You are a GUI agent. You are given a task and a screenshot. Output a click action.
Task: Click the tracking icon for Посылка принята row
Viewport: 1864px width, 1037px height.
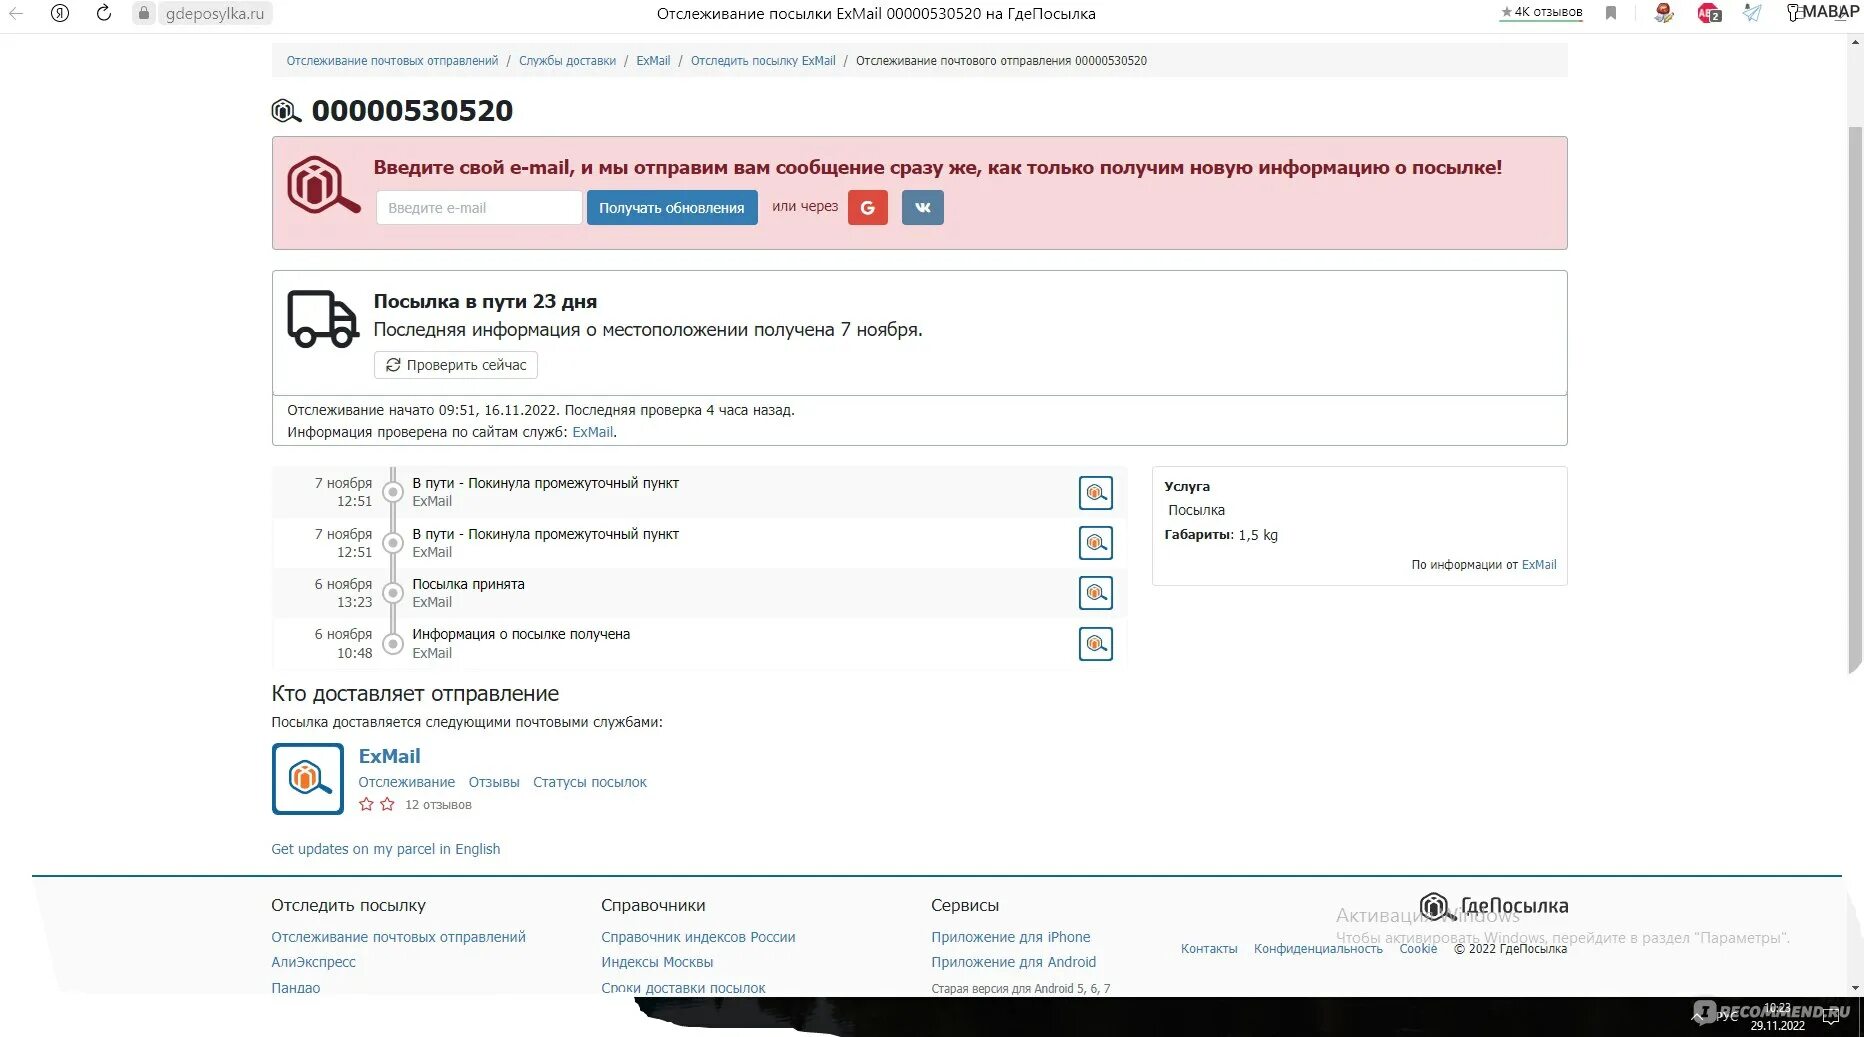point(1096,593)
